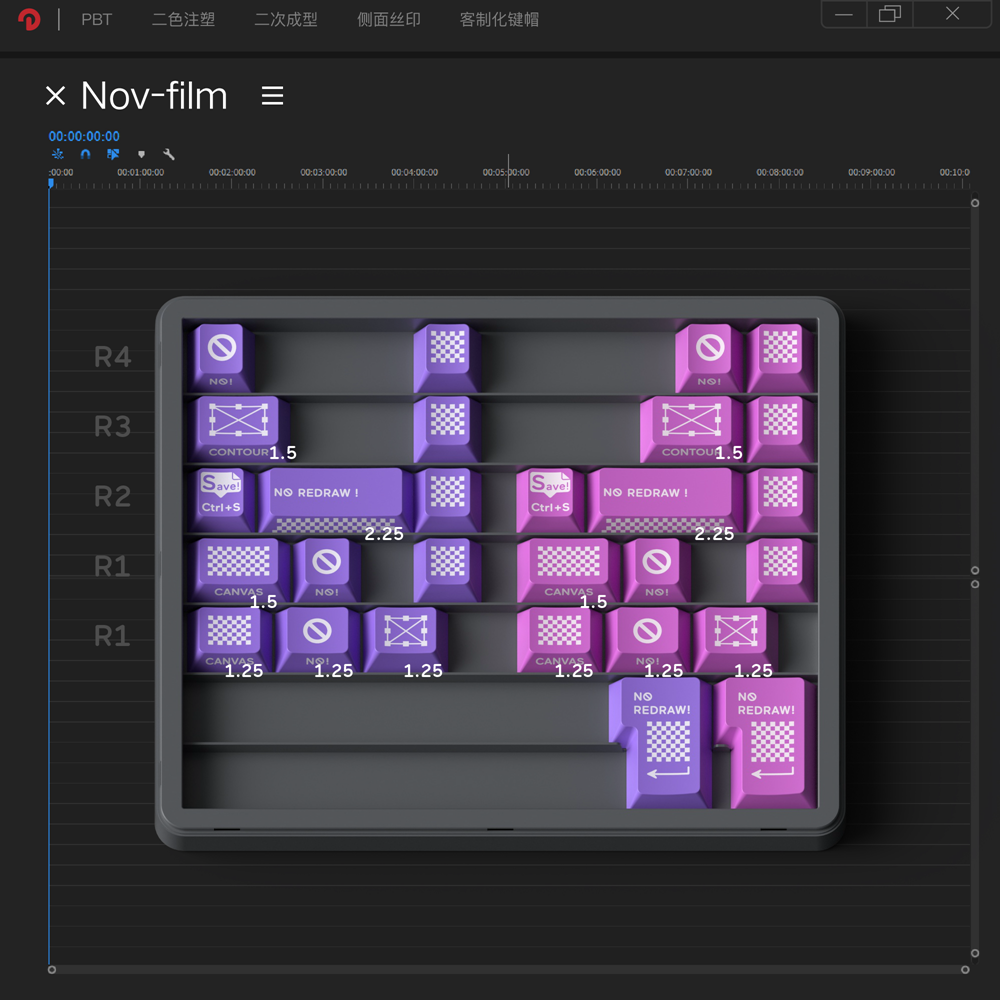
Task: Click the top handle of vertical scrollbar
Action: coord(974,203)
